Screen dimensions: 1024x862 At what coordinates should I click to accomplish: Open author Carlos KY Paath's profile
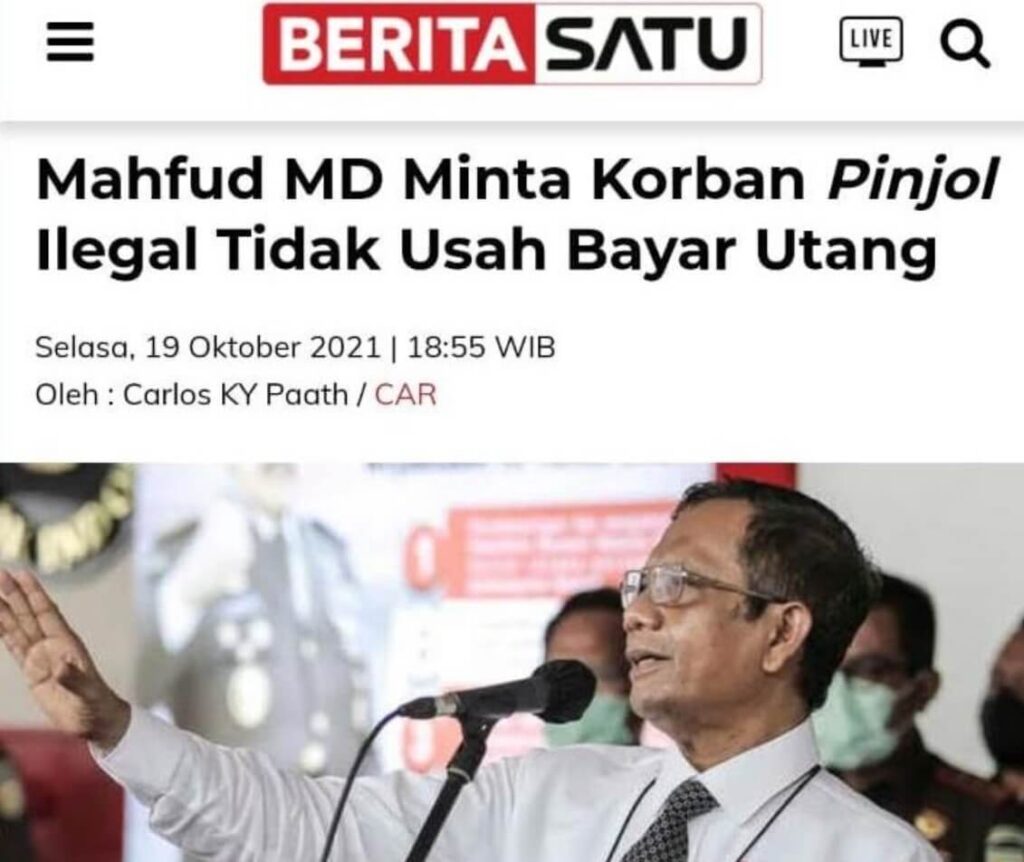point(236,394)
